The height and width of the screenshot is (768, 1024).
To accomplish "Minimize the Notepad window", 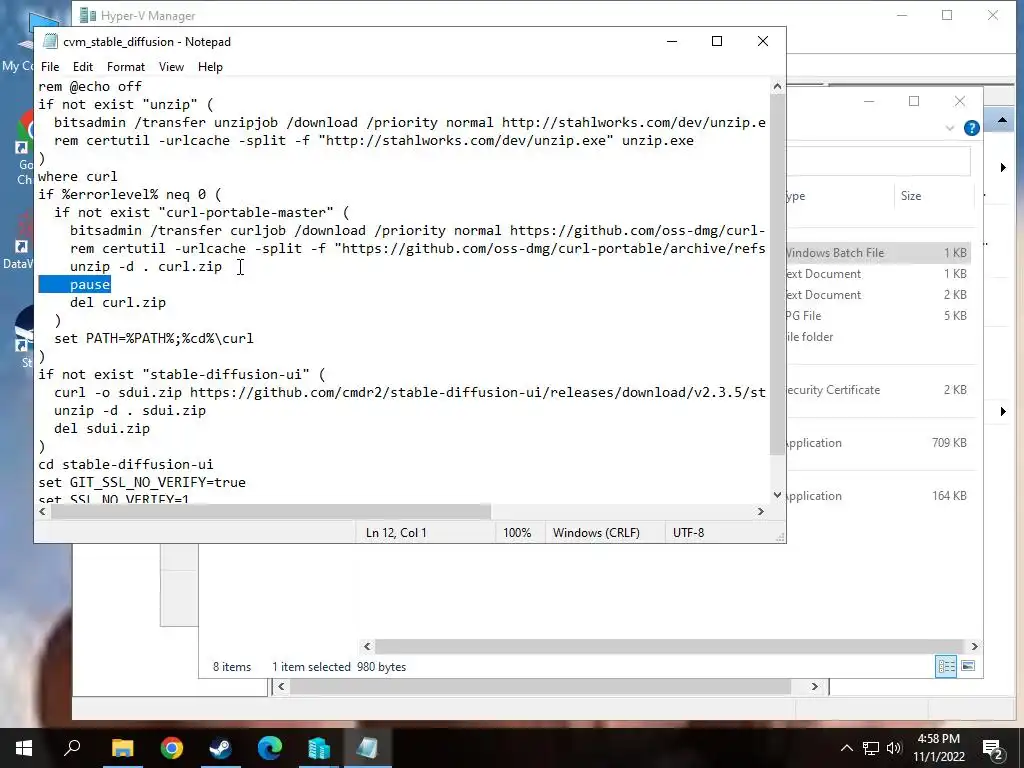I will [x=671, y=41].
